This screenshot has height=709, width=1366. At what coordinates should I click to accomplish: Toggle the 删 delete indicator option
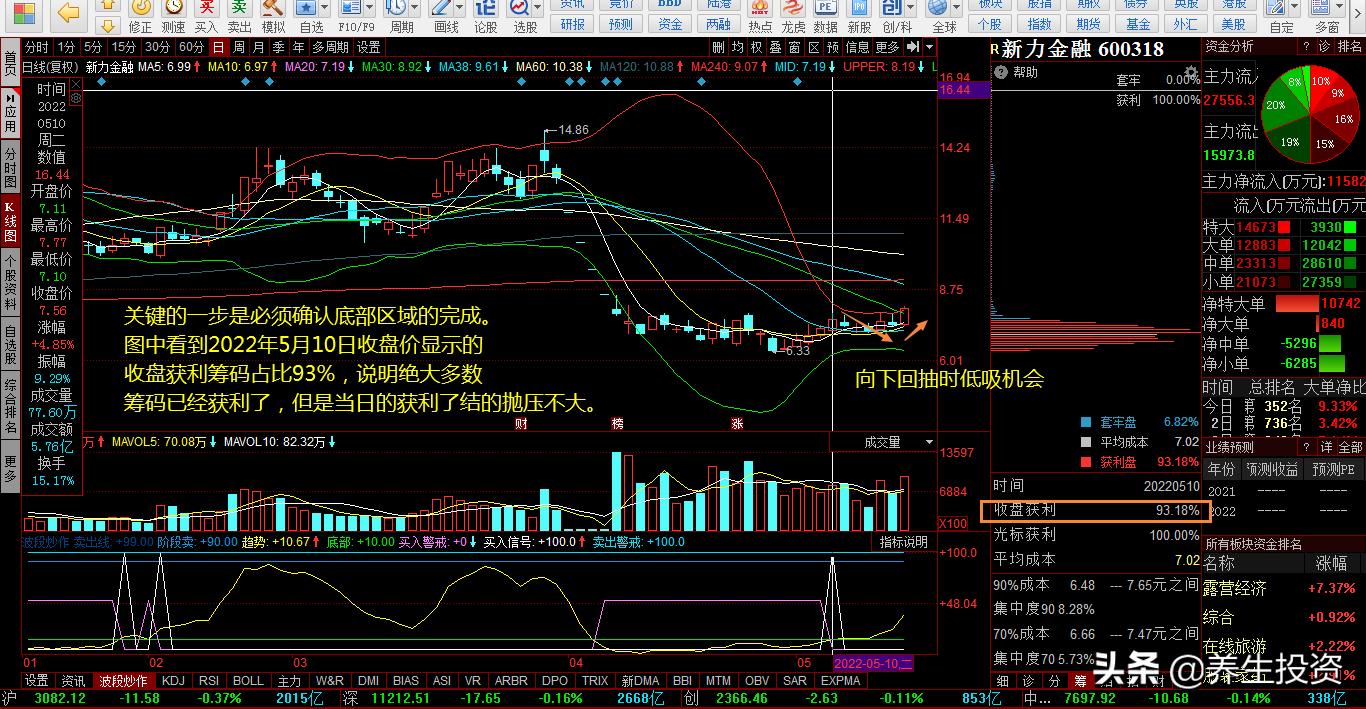pyautogui.click(x=718, y=47)
